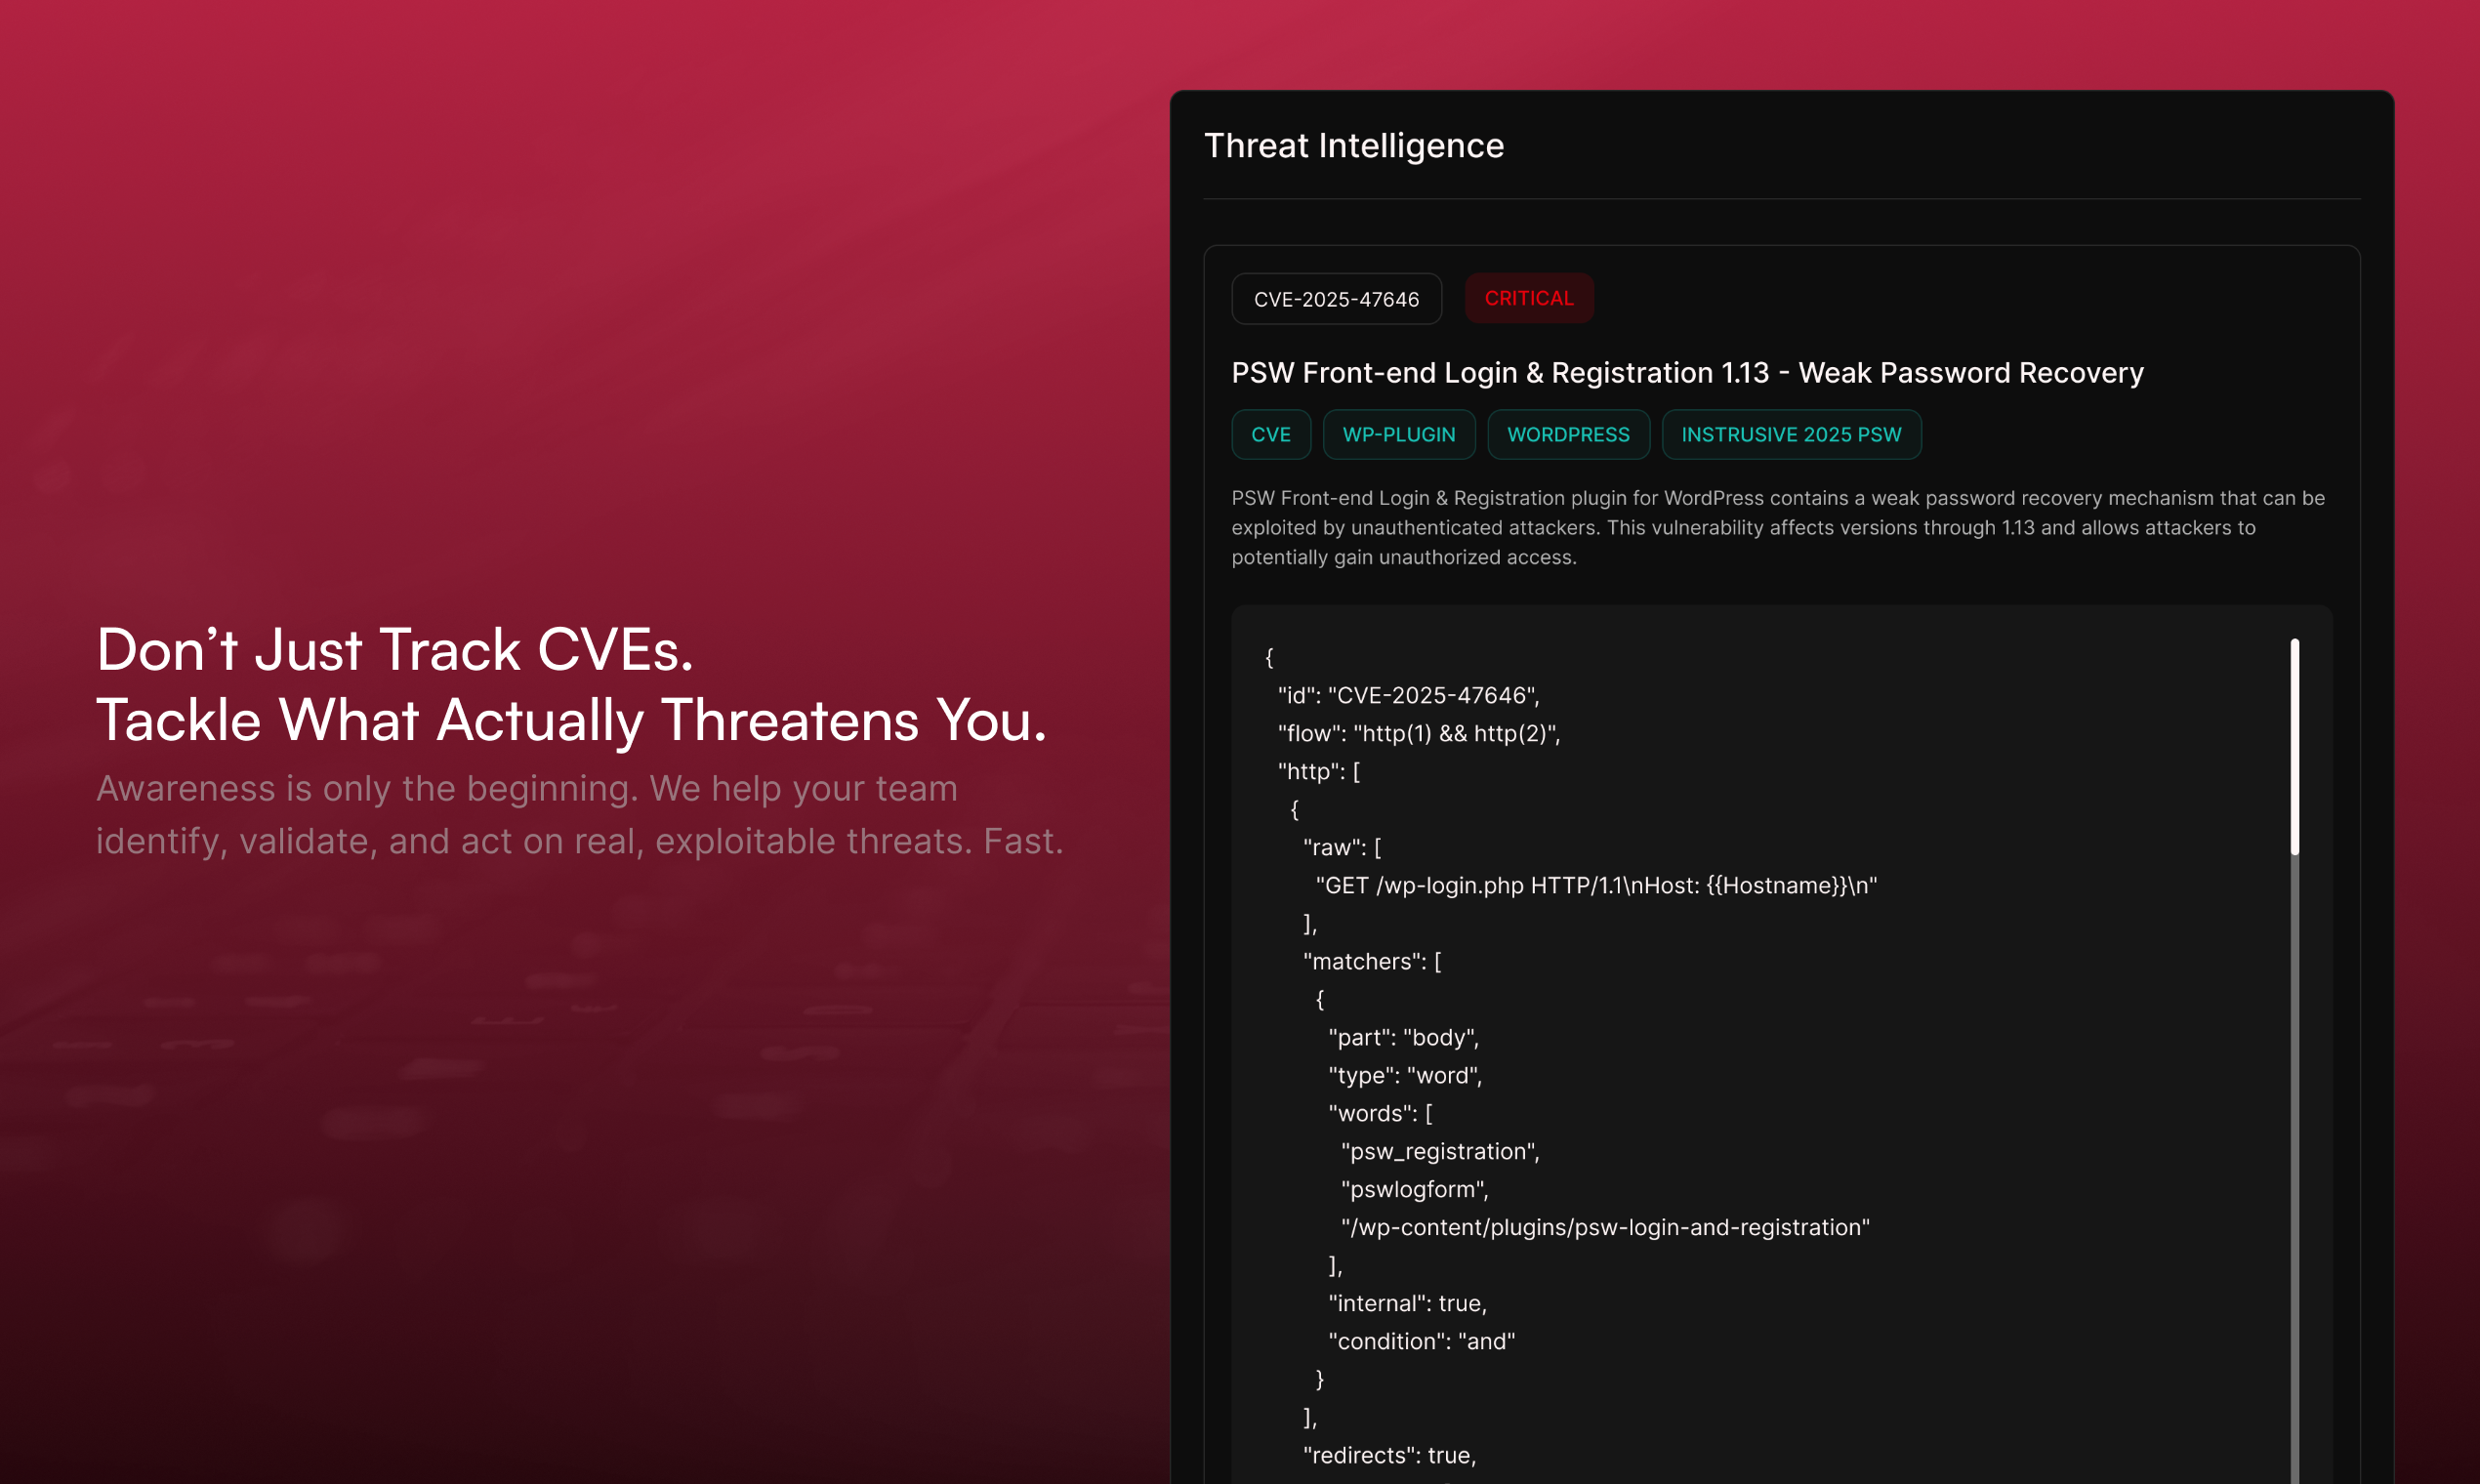Click the "Tackle What Actually Threatens You." headline
2480x1484 pixels.
click(572, 721)
